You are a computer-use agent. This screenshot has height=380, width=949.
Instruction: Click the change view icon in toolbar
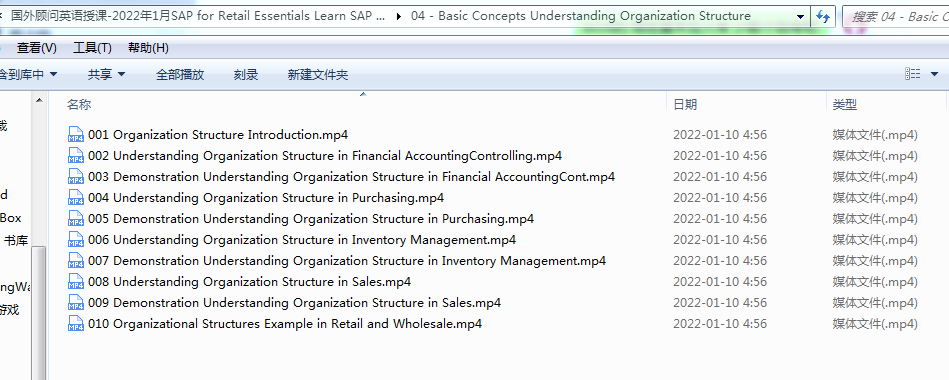pos(913,74)
